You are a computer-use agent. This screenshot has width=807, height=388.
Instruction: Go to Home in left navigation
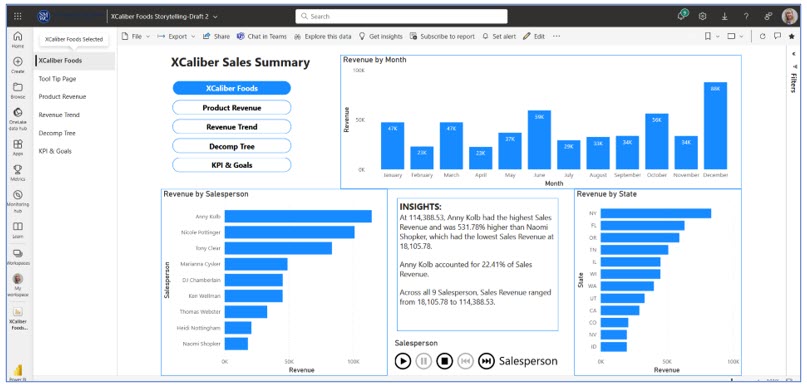coord(18,40)
